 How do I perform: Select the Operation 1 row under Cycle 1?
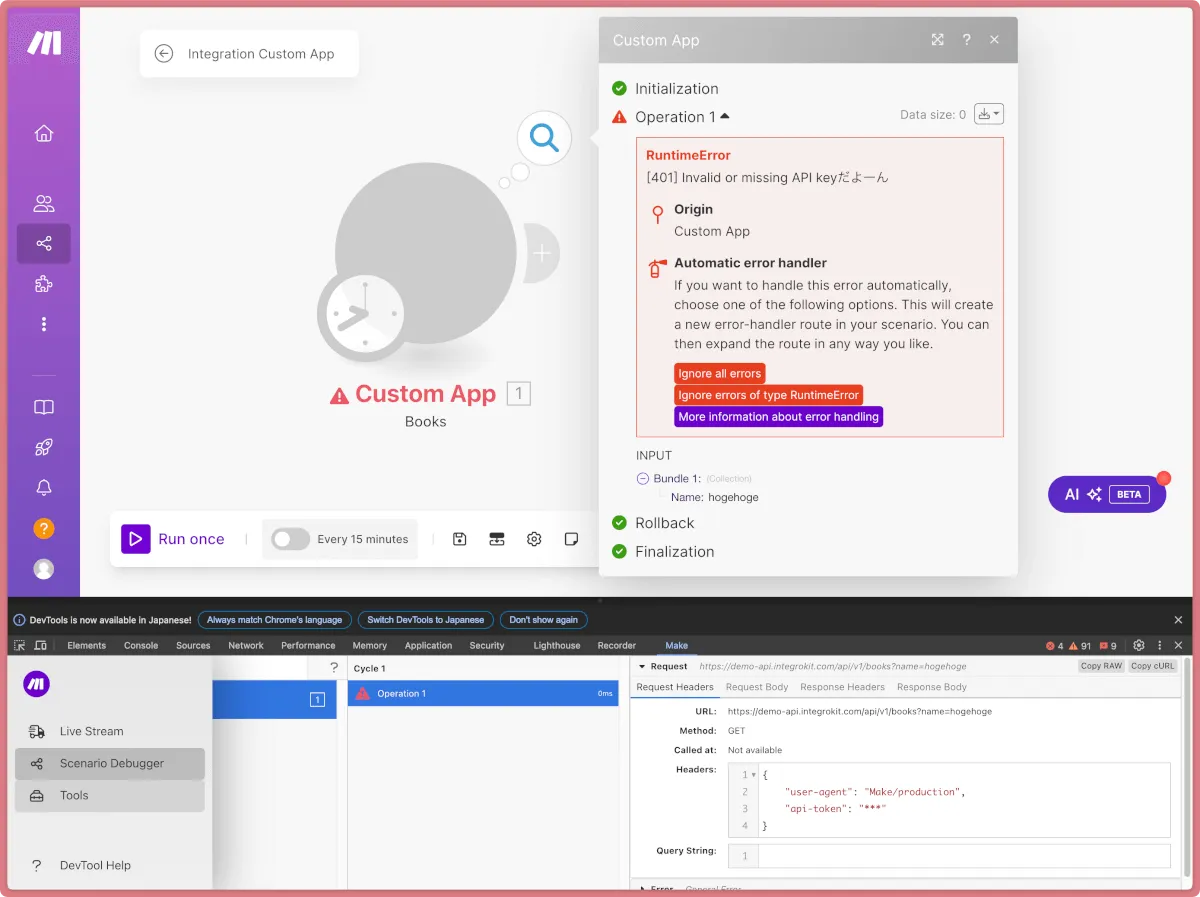click(x=483, y=693)
